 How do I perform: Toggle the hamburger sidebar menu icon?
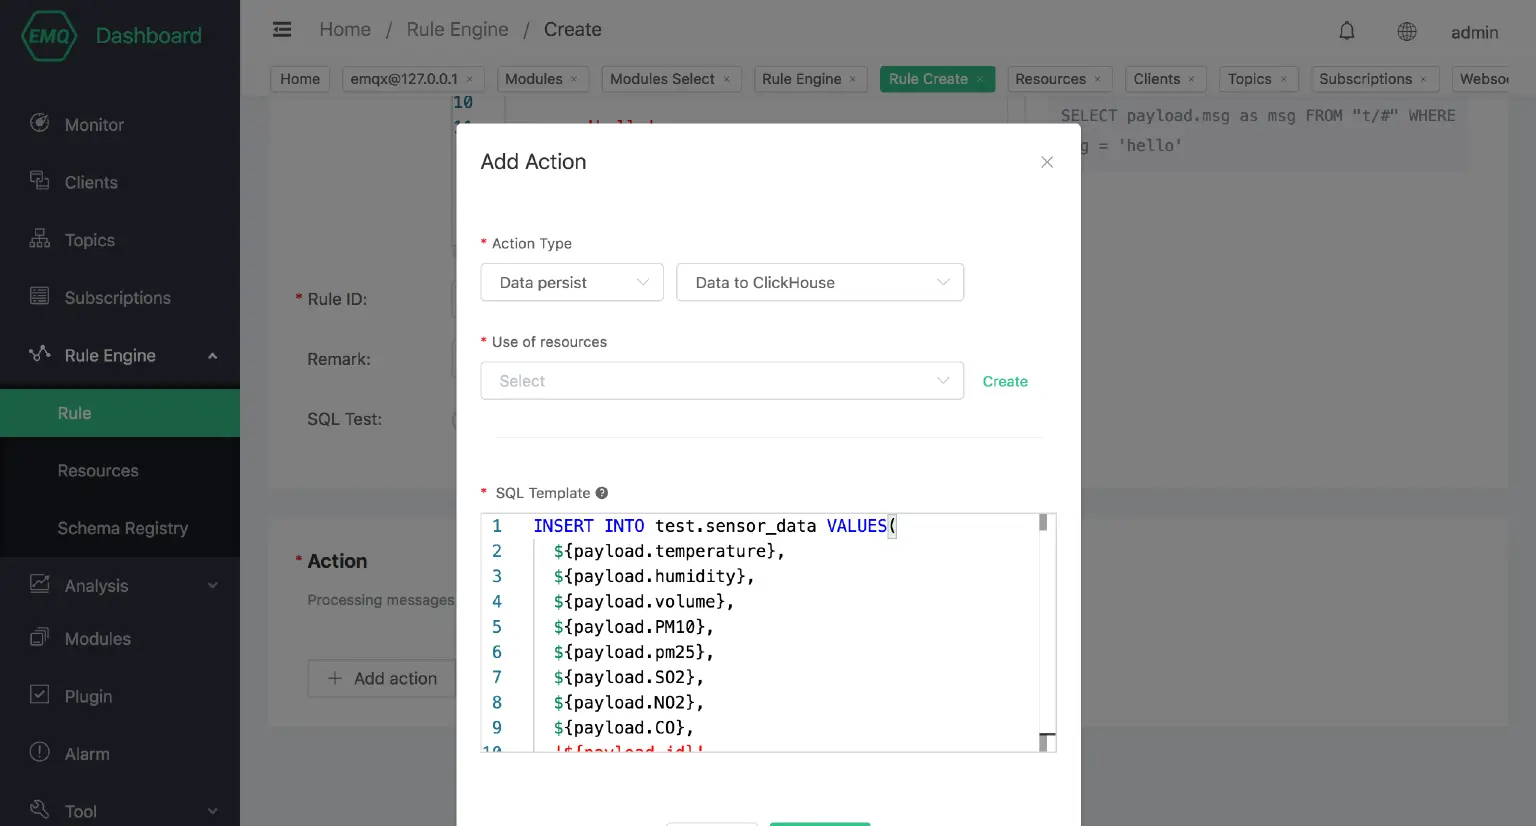pos(282,30)
